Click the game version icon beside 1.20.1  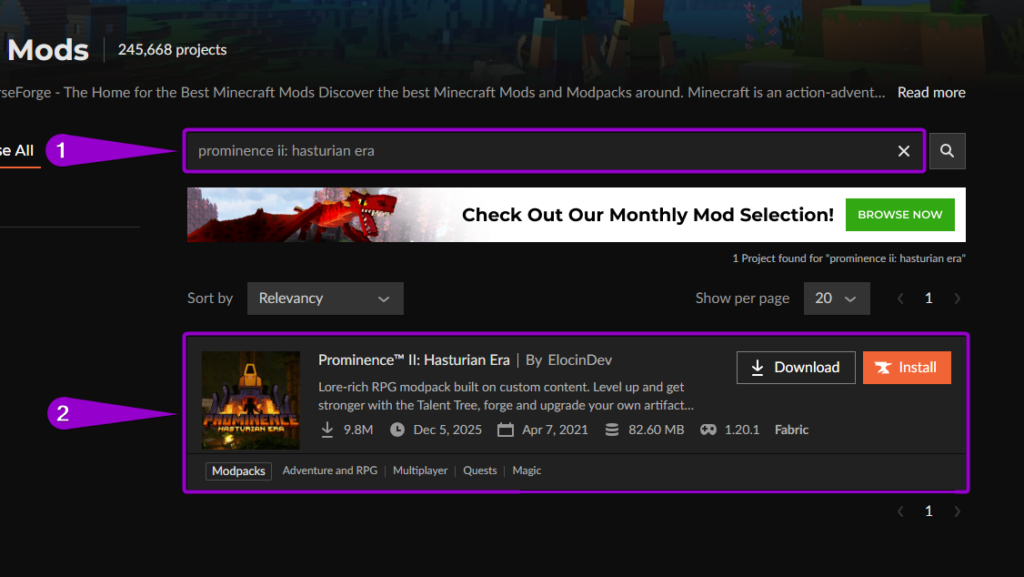tap(705, 429)
